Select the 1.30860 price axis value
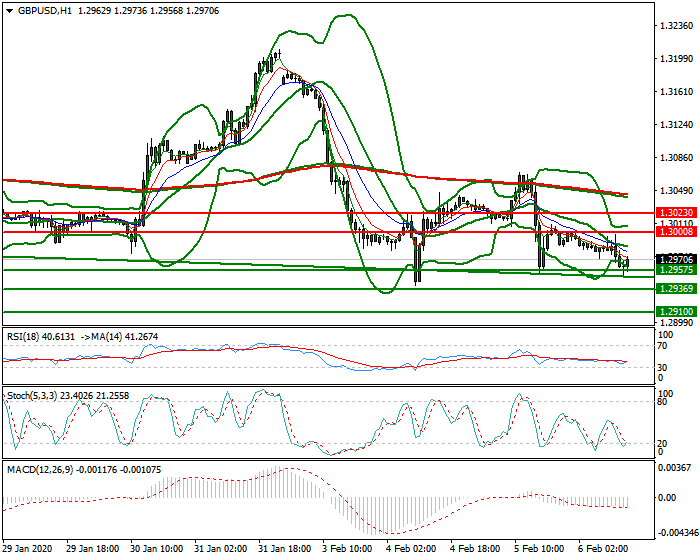 coord(677,158)
